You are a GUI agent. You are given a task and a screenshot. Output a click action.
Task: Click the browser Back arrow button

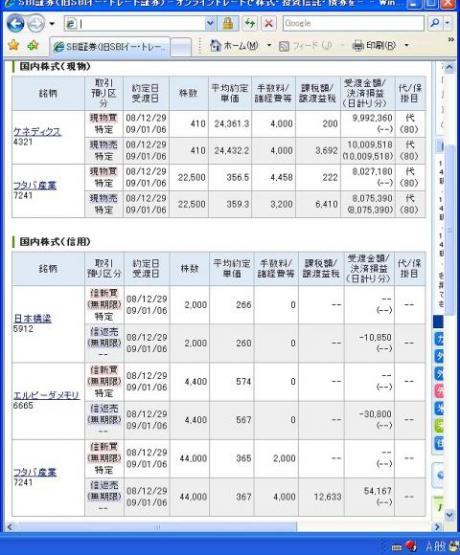click(15, 24)
